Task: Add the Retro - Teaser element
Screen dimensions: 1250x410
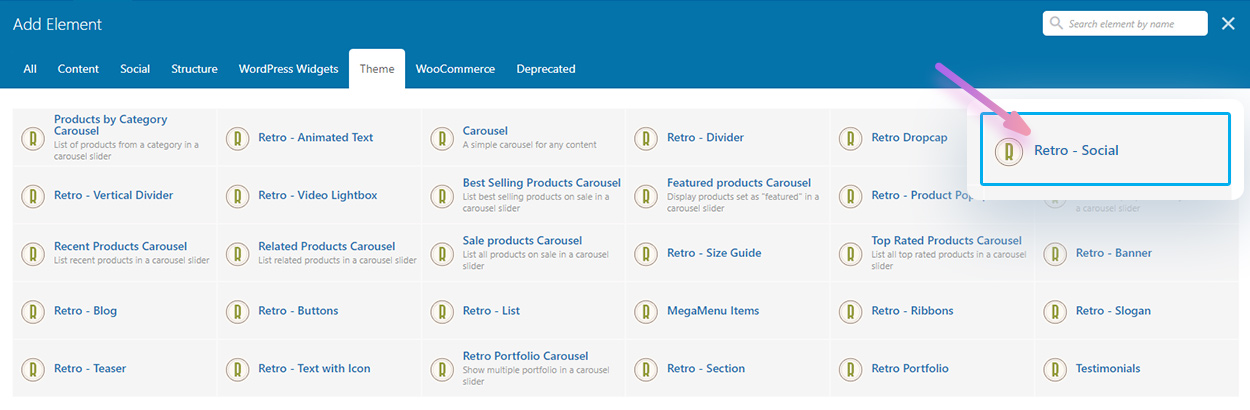Action: 115,368
